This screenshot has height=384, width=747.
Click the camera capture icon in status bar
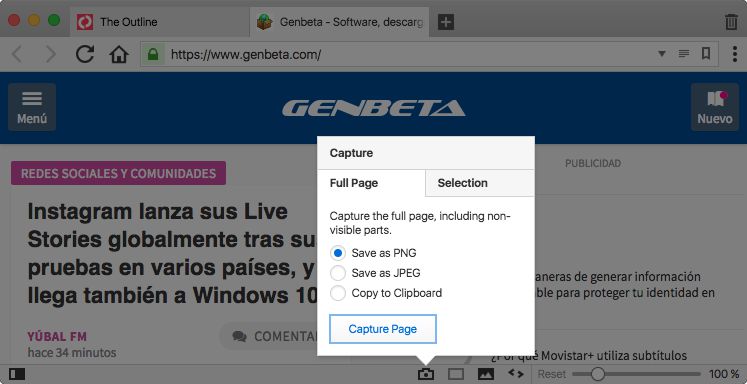(425, 374)
